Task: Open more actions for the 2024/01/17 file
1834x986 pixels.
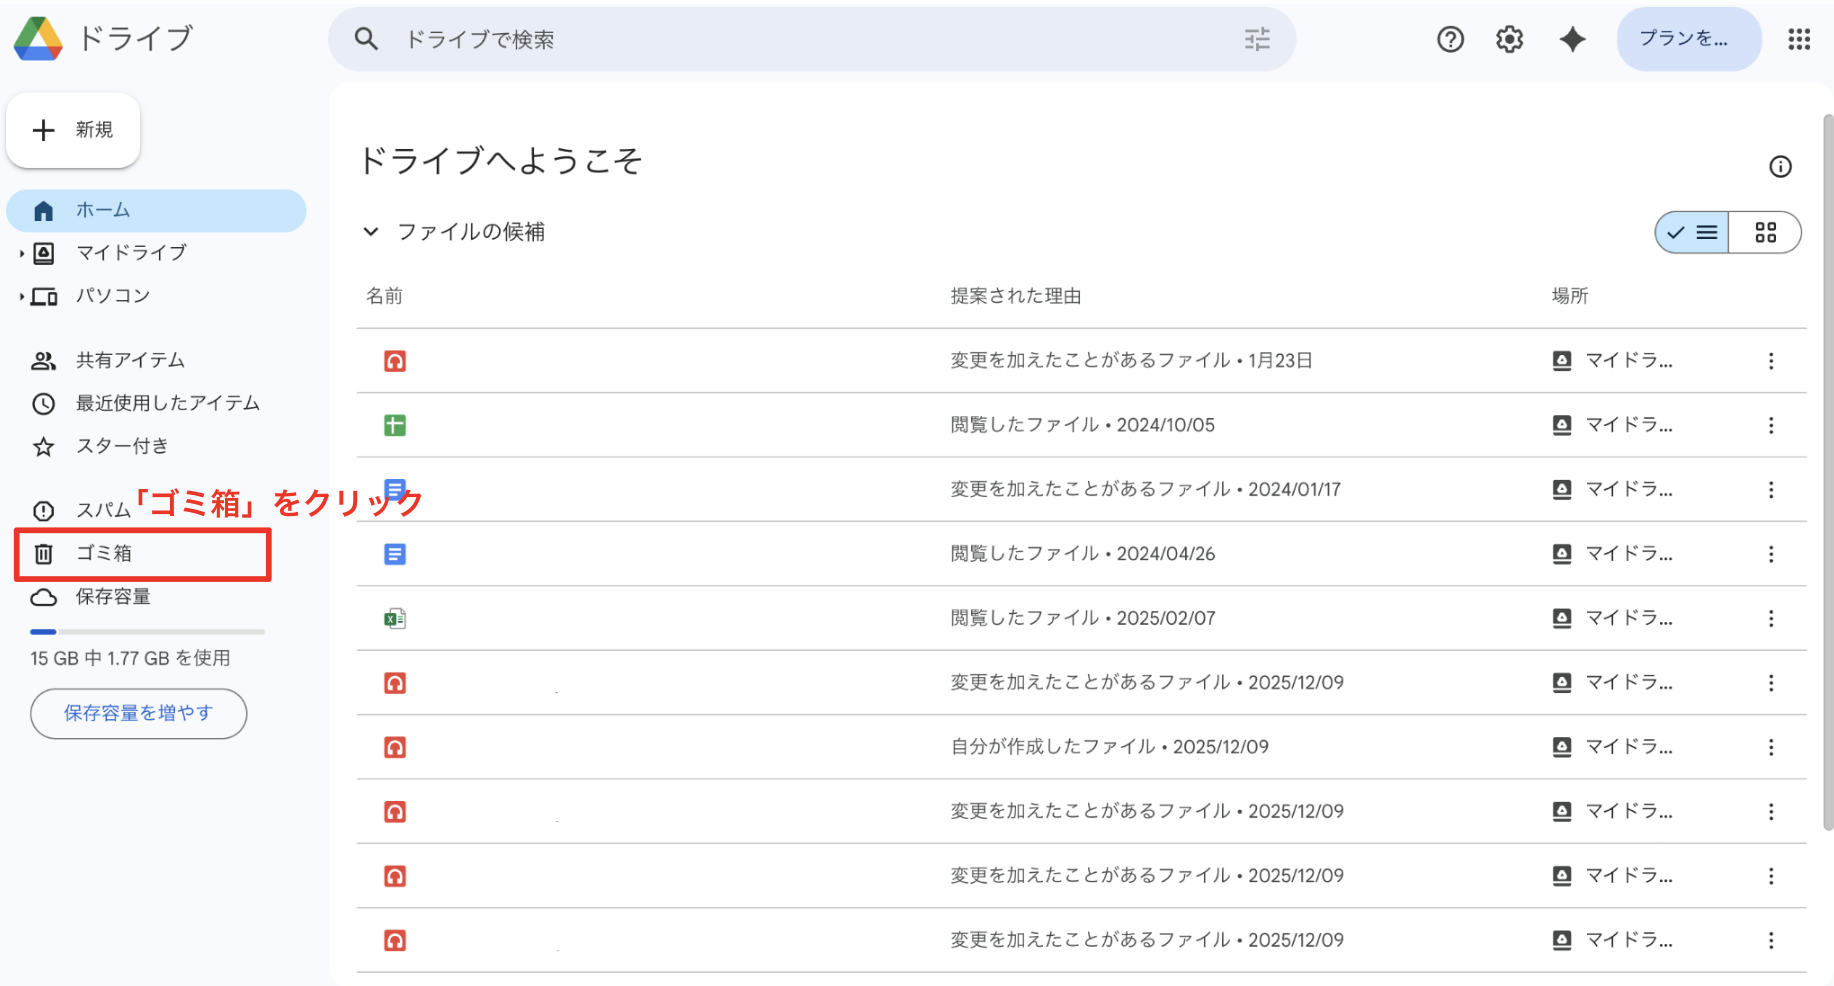Action: pyautogui.click(x=1771, y=490)
